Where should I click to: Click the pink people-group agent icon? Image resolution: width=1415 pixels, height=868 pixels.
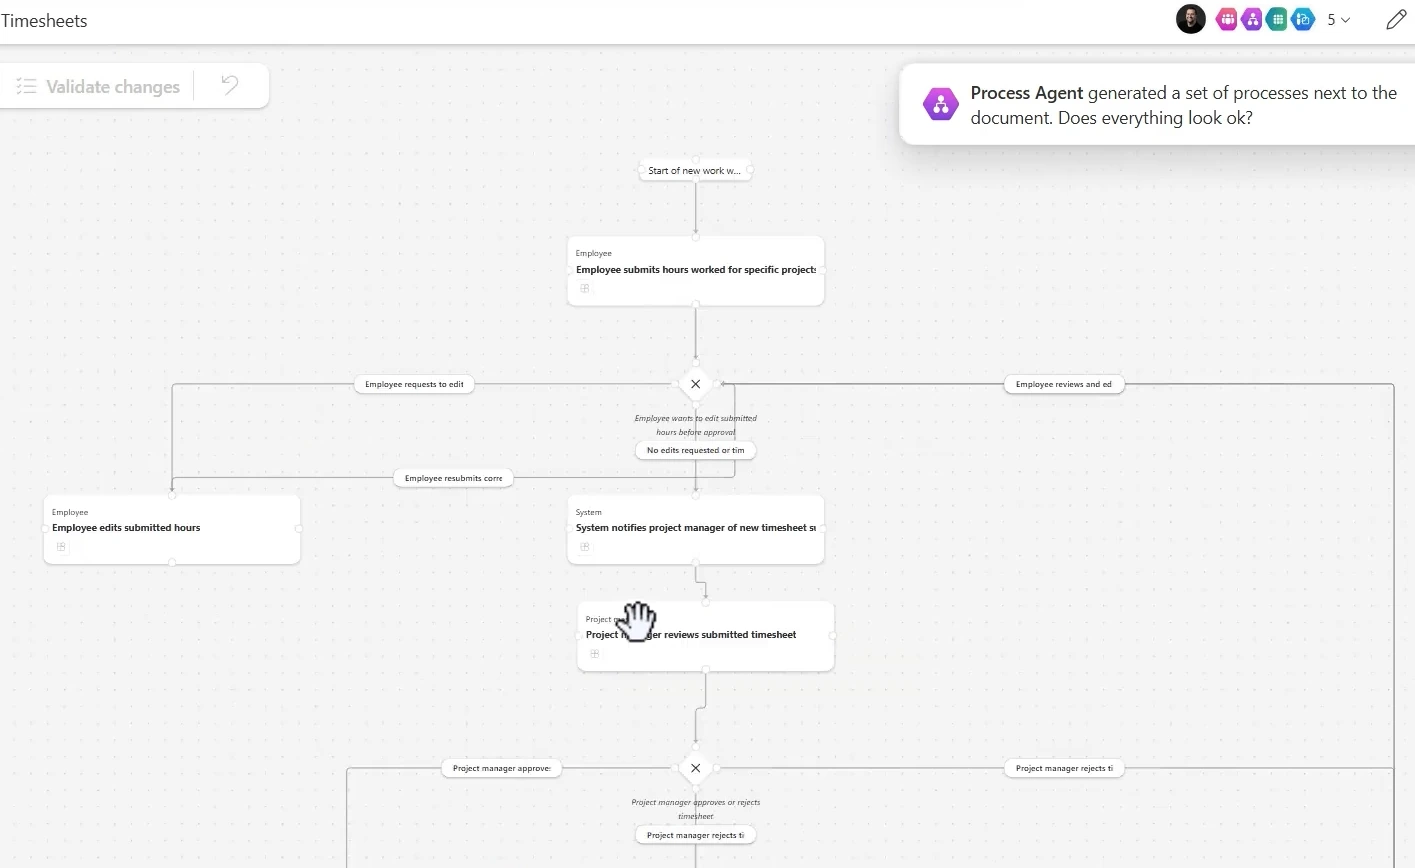click(1226, 19)
